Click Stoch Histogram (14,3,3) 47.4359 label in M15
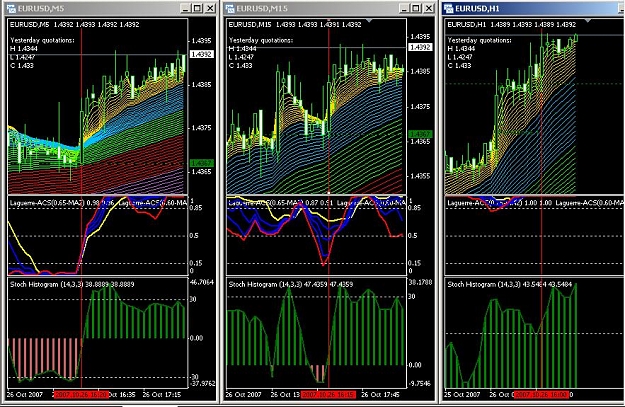Screen dimensions: 625x407 pyautogui.click(x=291, y=284)
